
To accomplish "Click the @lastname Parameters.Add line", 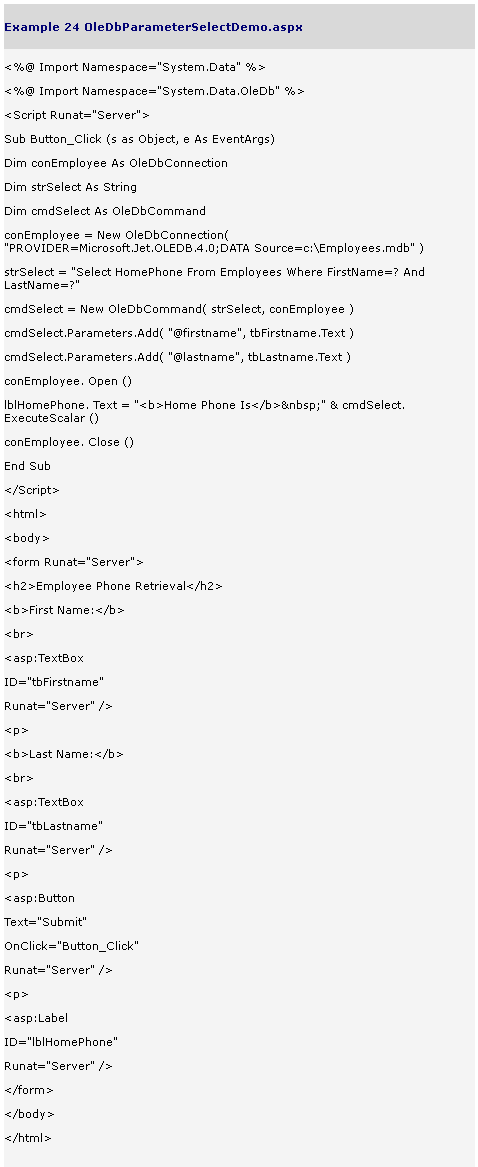I will coord(177,357).
